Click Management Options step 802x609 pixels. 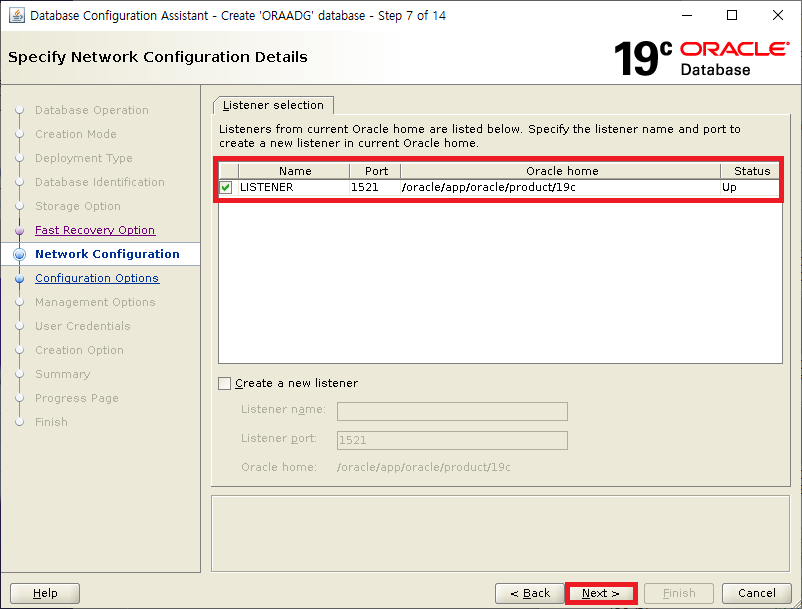pos(95,302)
